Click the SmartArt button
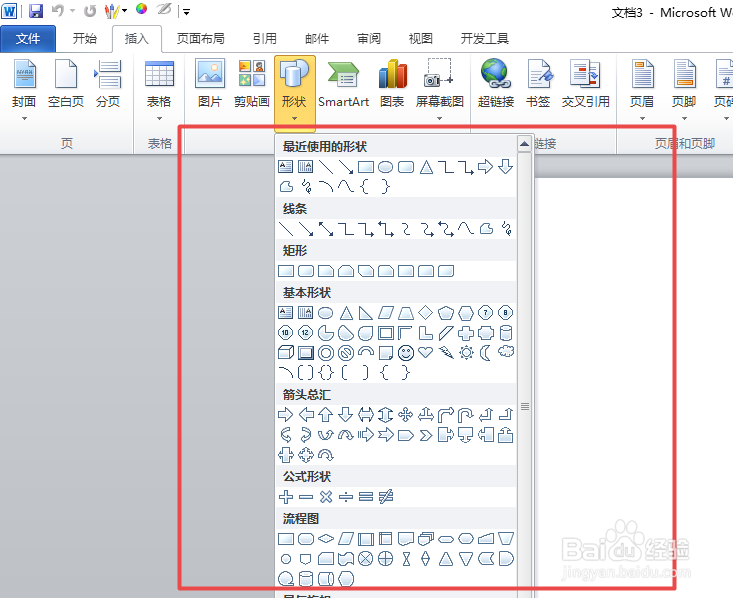Screen dimensions: 733x598 pos(344,84)
